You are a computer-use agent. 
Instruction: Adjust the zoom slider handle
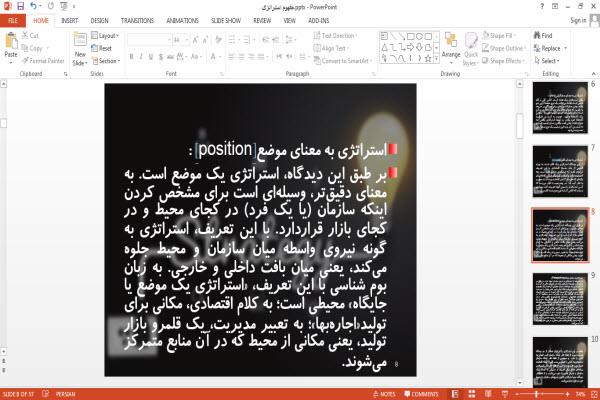click(537, 394)
